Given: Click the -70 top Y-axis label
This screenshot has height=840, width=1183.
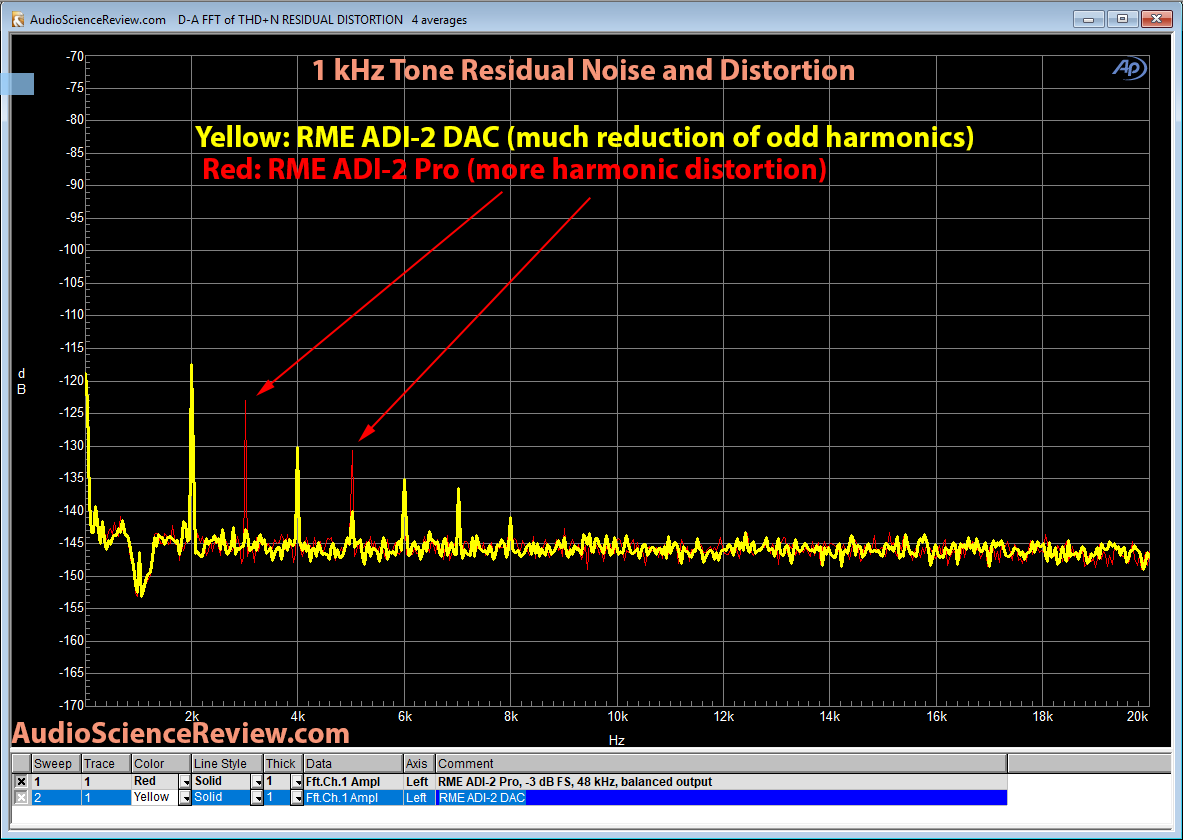Looking at the screenshot, I should [x=75, y=56].
